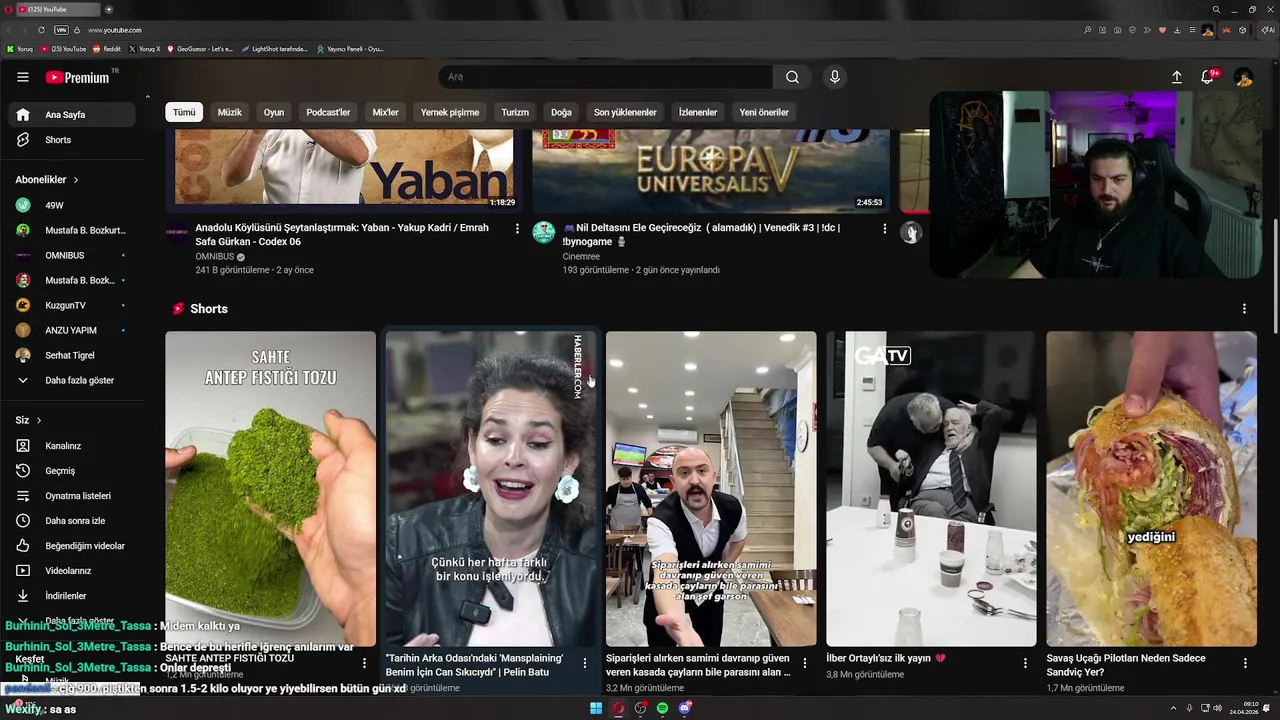Open the GeoGuessr bookmark

coord(200,49)
